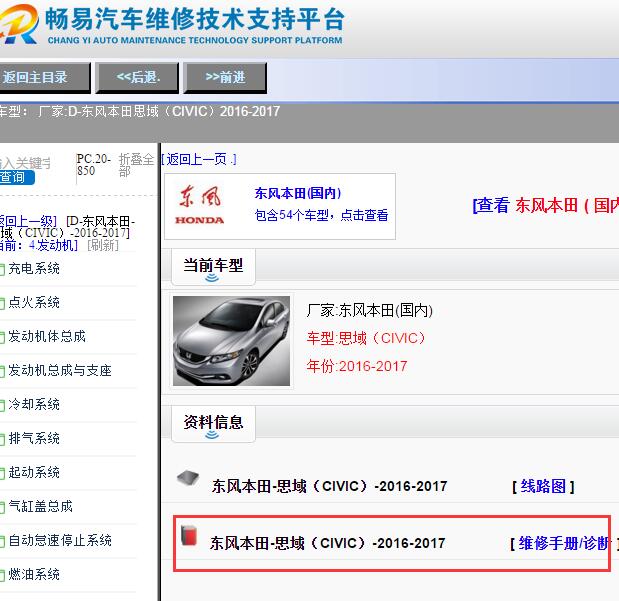Open 自动怠速停止系统 tree item

[60, 540]
